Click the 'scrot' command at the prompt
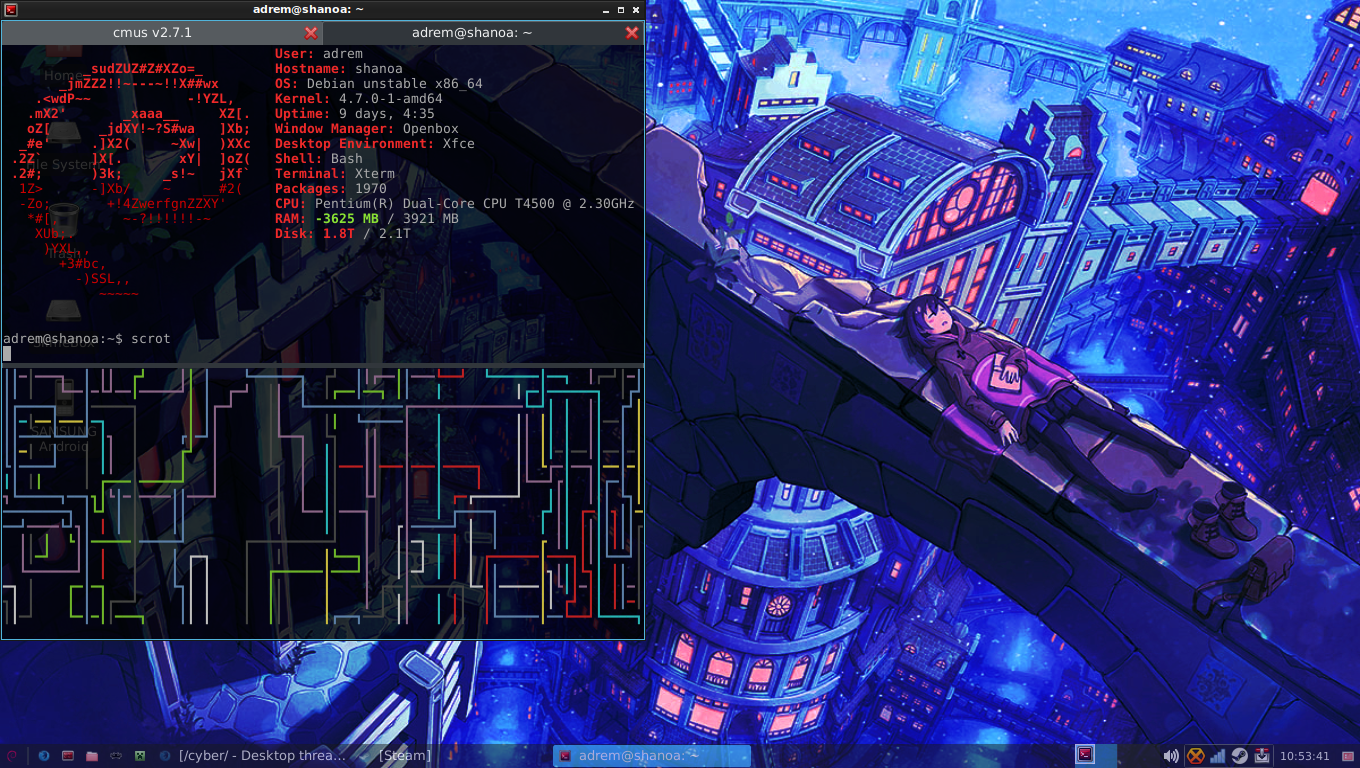Image resolution: width=1360 pixels, height=768 pixels. 151,339
